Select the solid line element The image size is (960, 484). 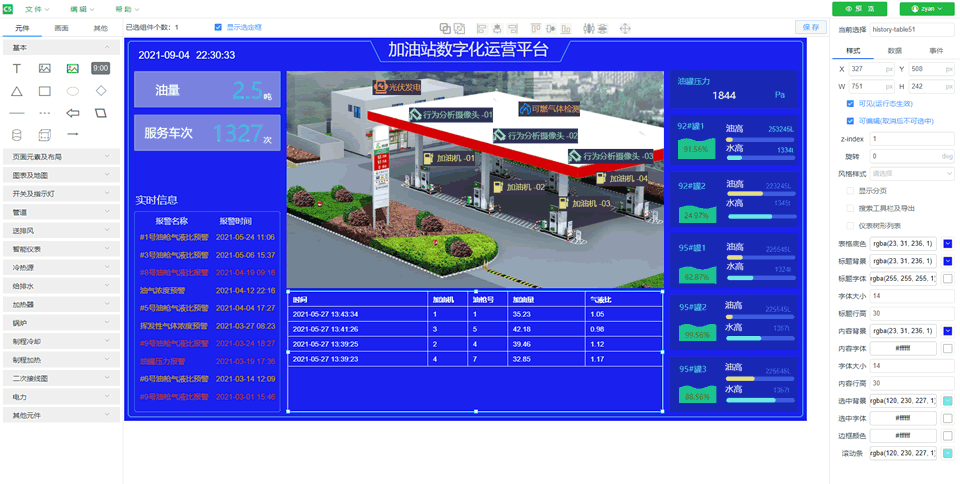(x=17, y=113)
